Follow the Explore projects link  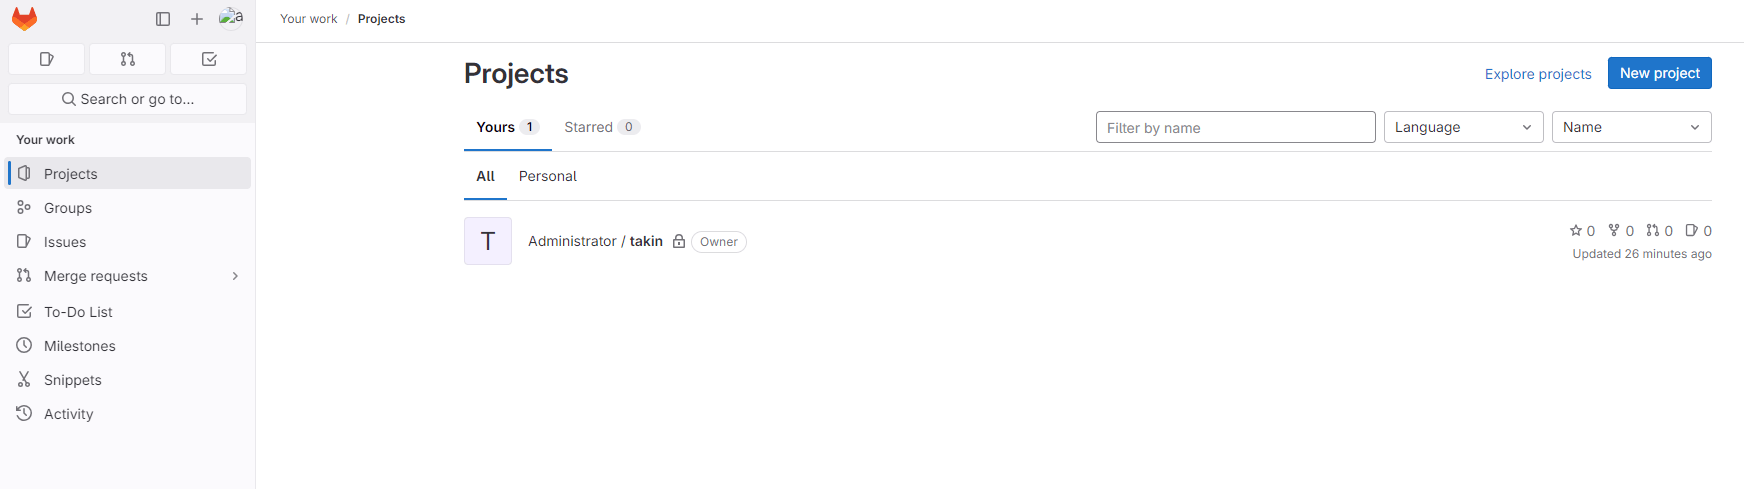(x=1537, y=74)
